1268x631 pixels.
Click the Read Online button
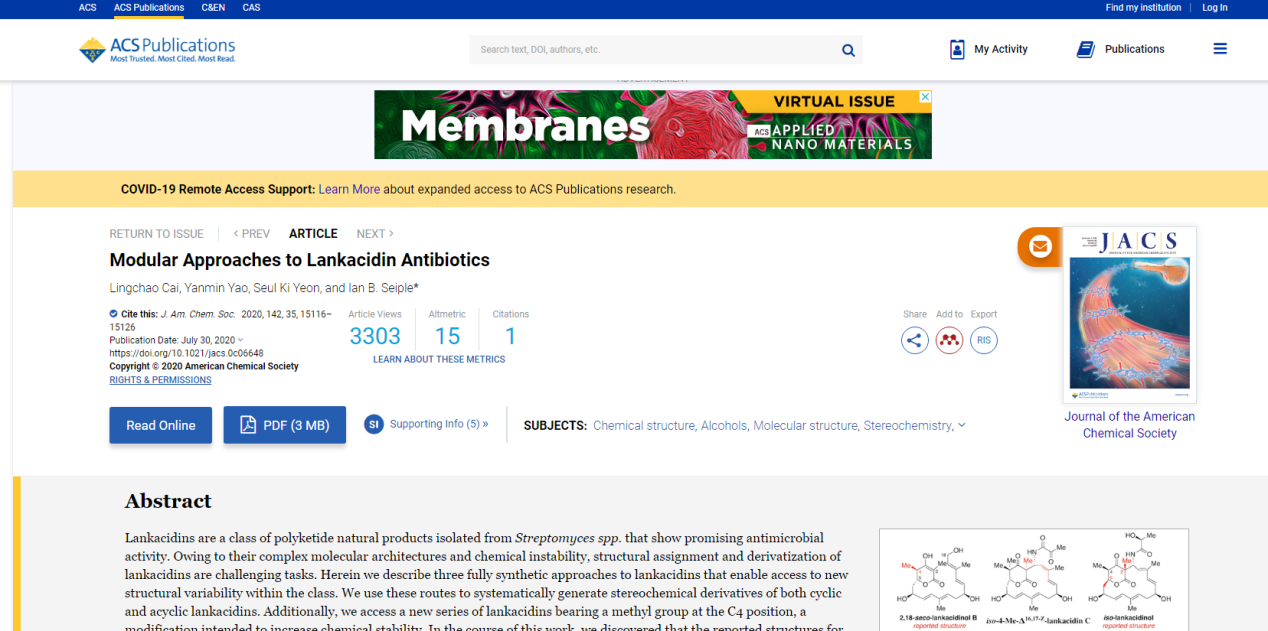coord(160,425)
